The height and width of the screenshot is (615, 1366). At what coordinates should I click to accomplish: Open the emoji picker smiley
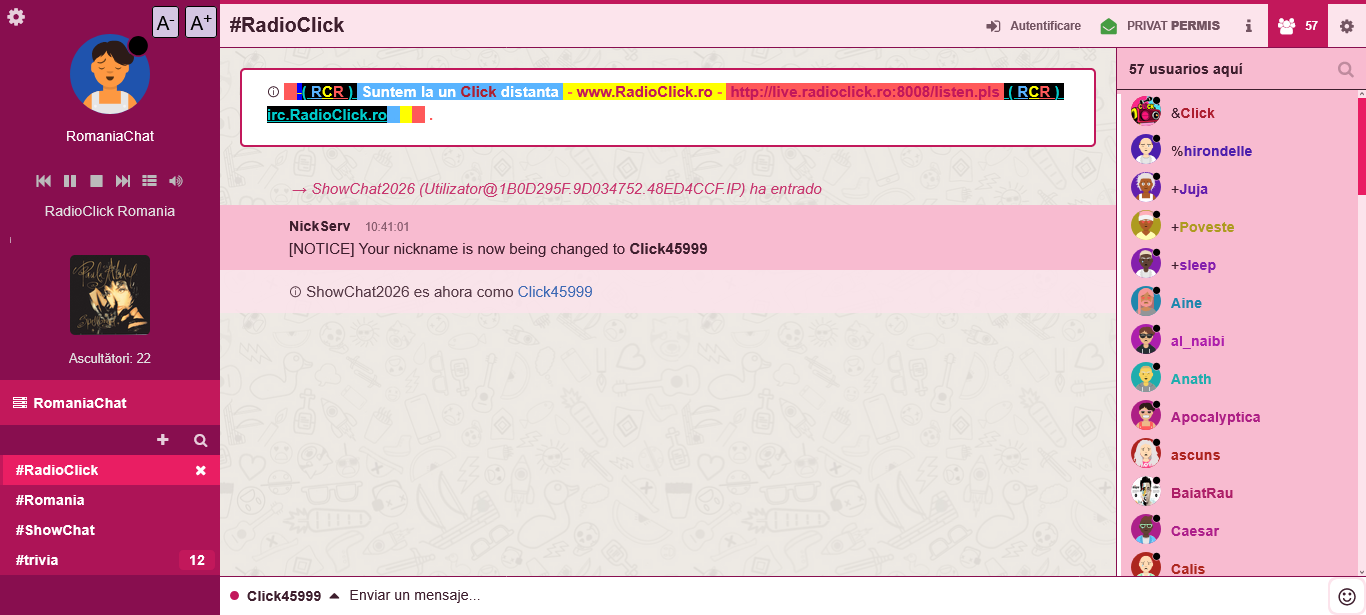click(x=1347, y=596)
